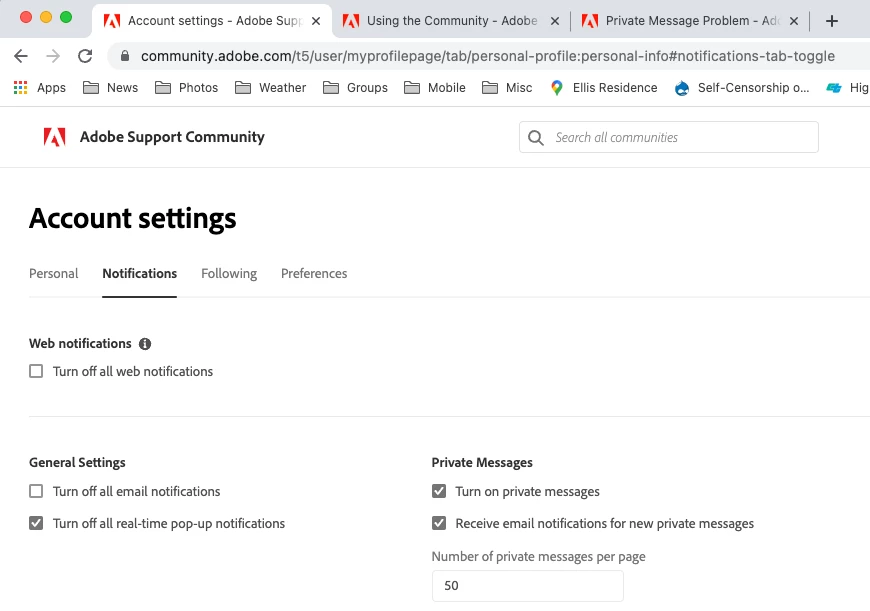Screen dimensions: 870x611
Task: Click the lock icon in address bar
Action: click(x=125, y=56)
